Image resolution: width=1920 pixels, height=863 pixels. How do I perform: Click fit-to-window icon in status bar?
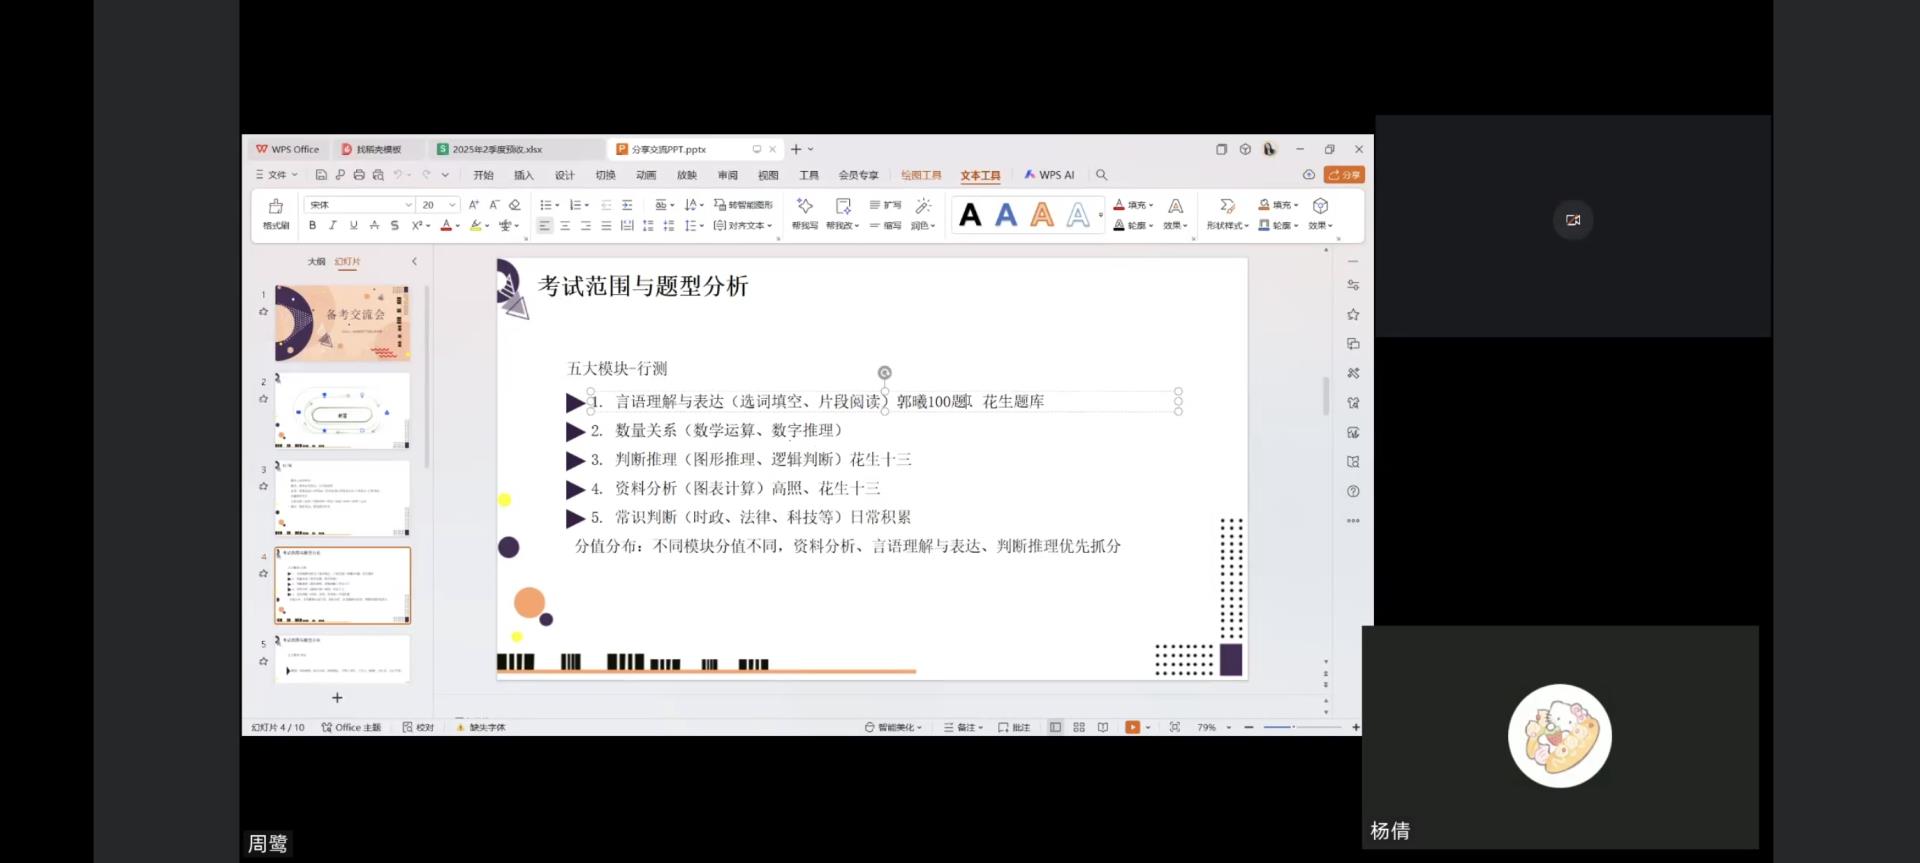[x=1175, y=727]
